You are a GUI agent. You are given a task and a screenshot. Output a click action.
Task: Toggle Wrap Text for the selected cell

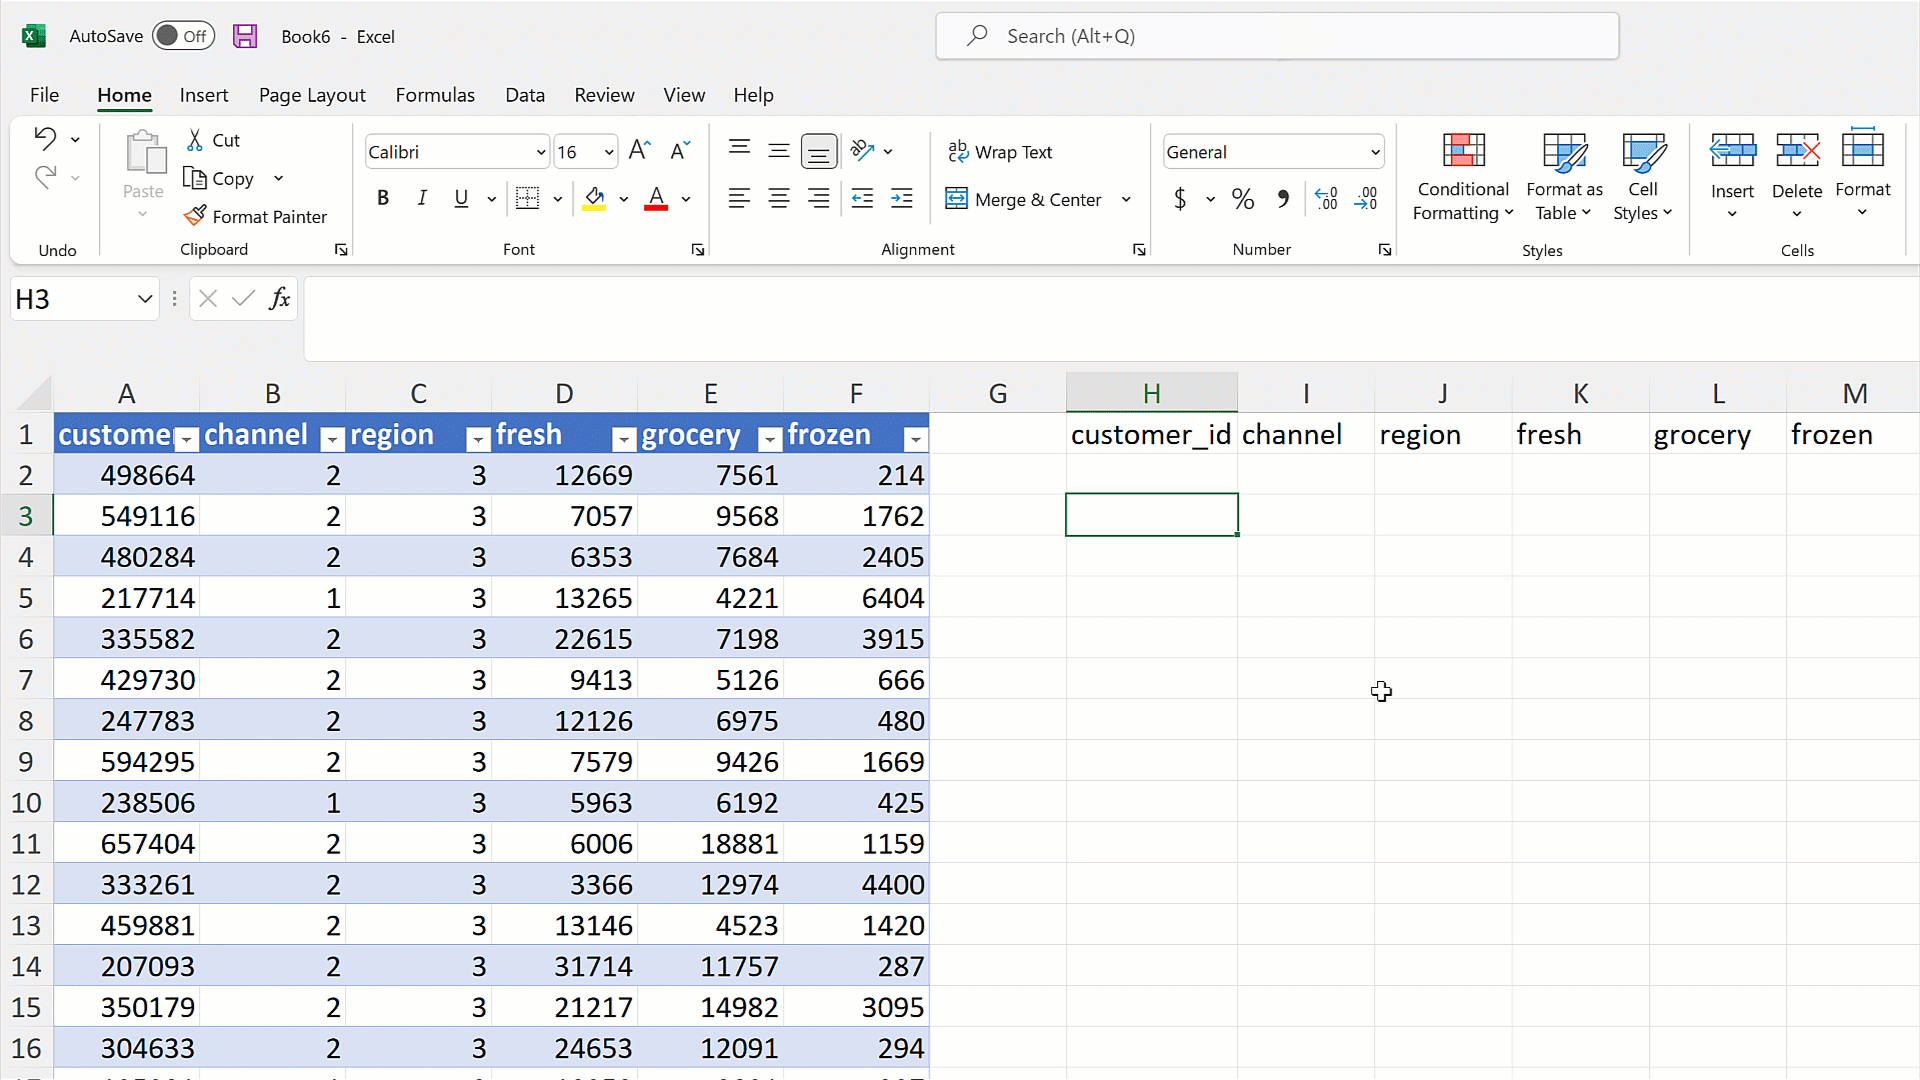[1003, 151]
